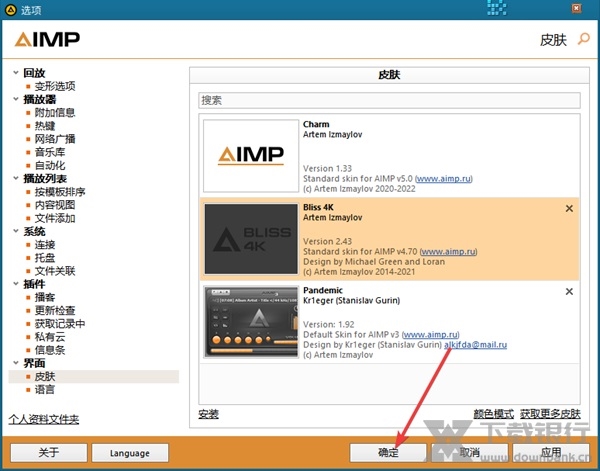The height and width of the screenshot is (471, 600).
Task: Open www.aimp.ru link under Charm skin
Action: 444,179
